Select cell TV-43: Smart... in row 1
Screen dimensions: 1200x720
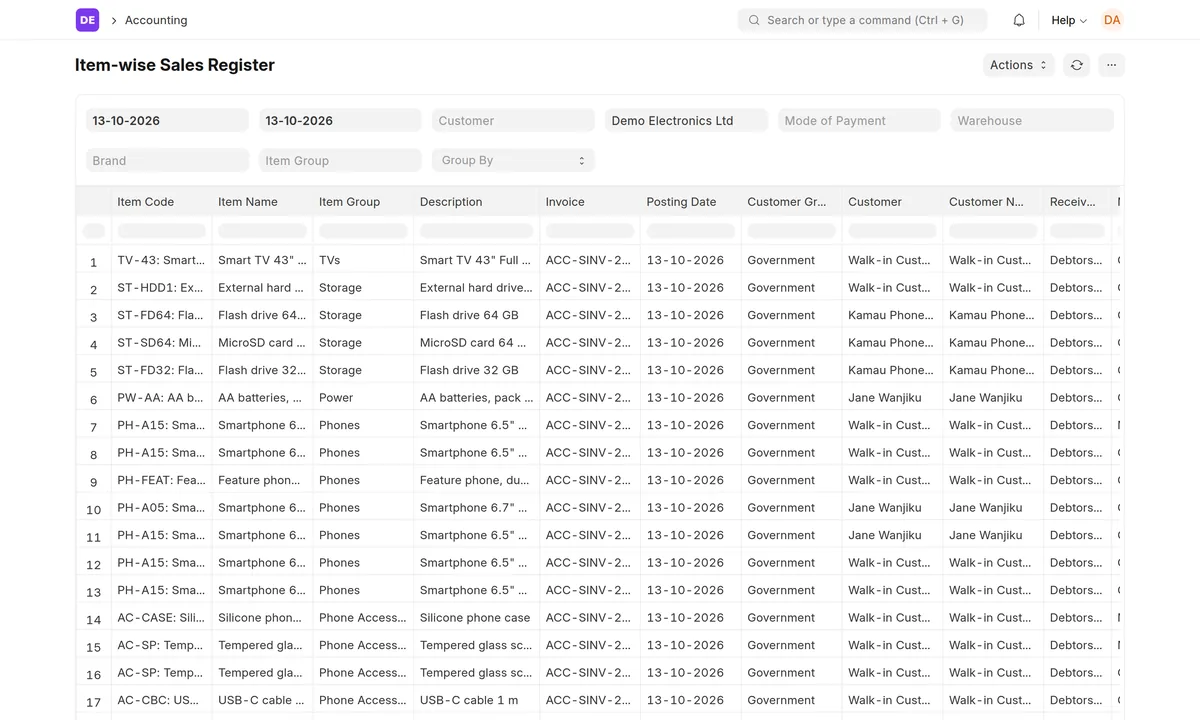point(161,260)
